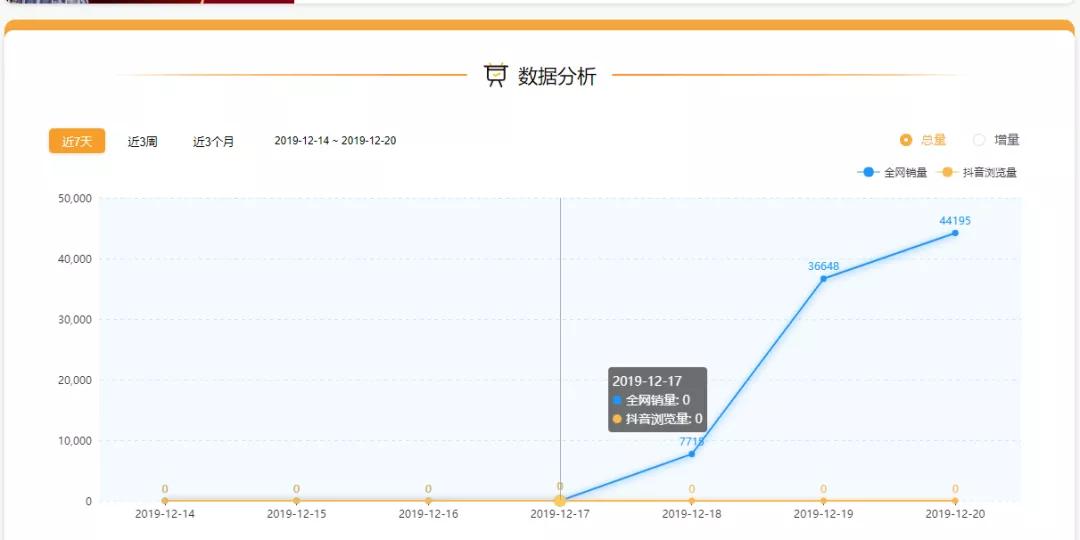1080x540 pixels.
Task: Toggle the 抖音浏览量 orange legend marker
Action: pos(947,172)
